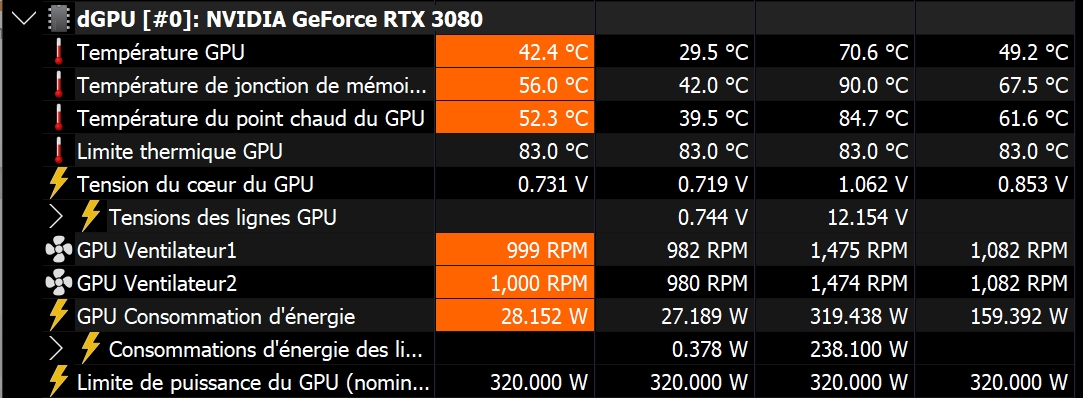1083x398 pixels.
Task: Click the highlighted 56.0 °C current value
Action: click(x=515, y=85)
